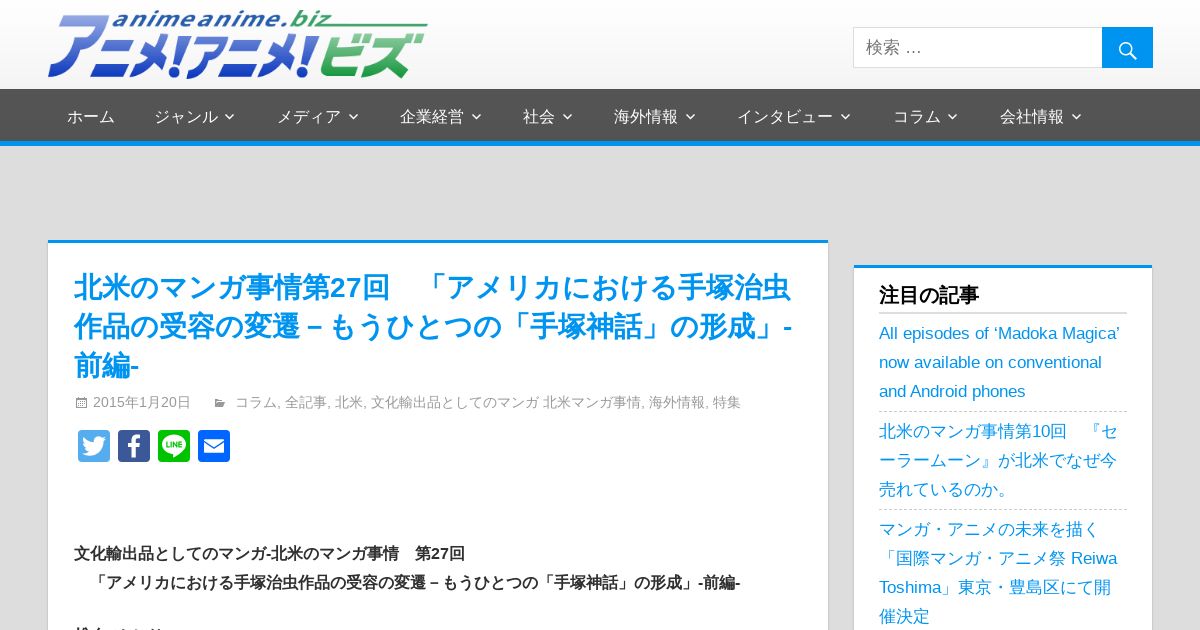
Task: Expand the インタビュー dropdown chevron
Action: [x=845, y=117]
